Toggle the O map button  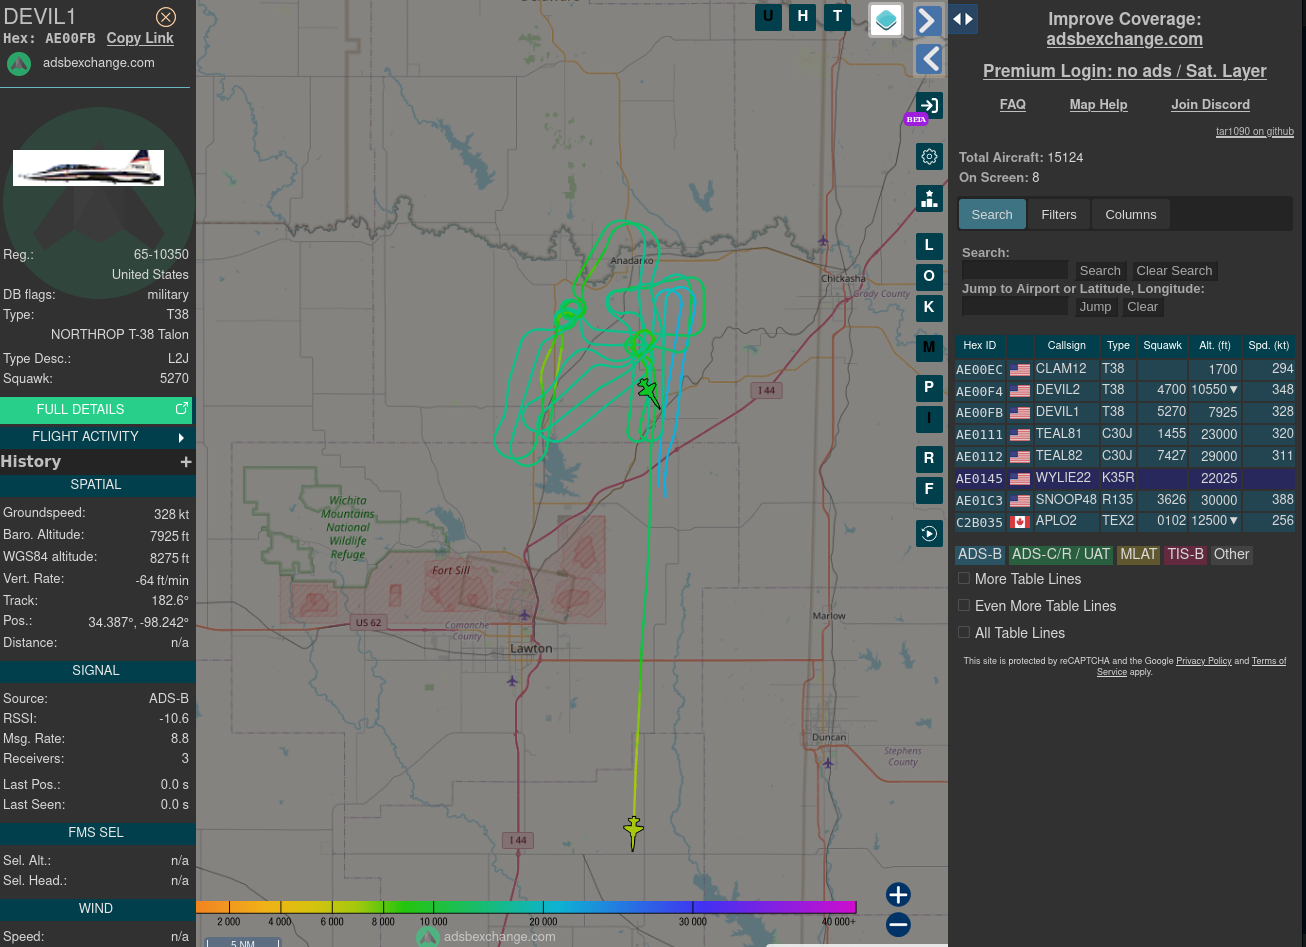pos(929,277)
